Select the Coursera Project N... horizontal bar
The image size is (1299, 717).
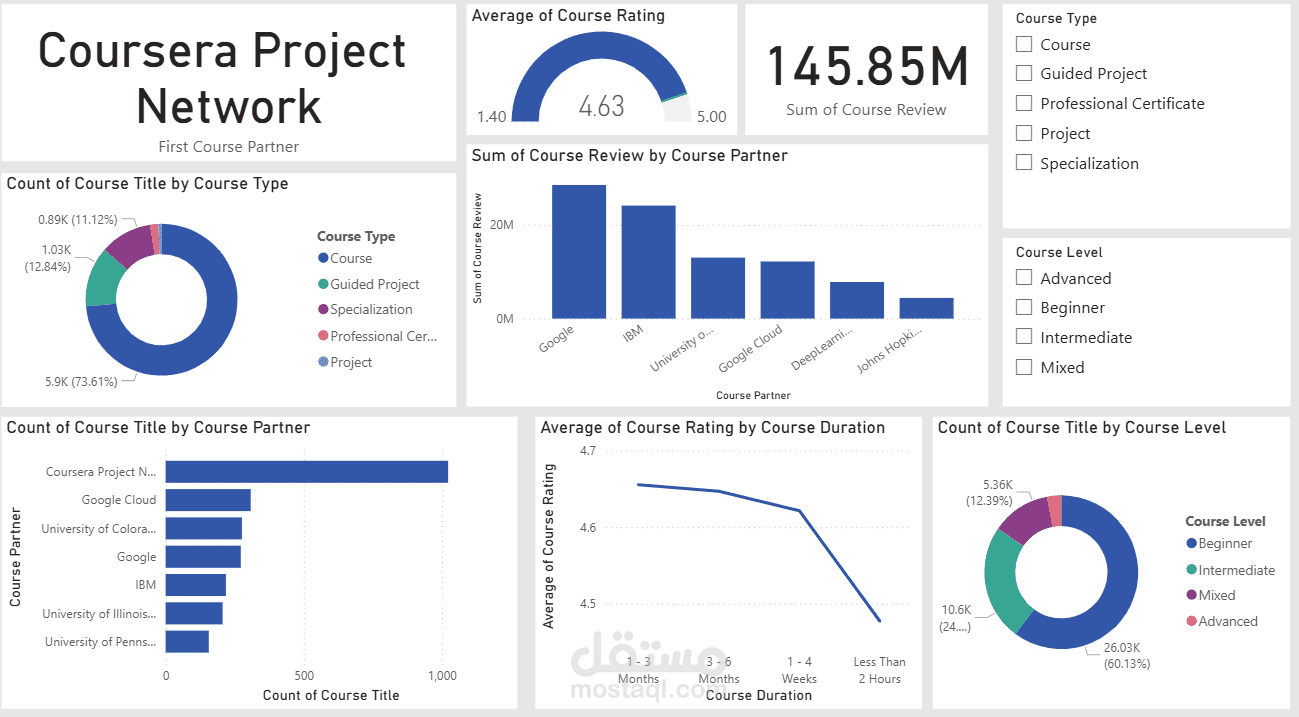click(307, 472)
